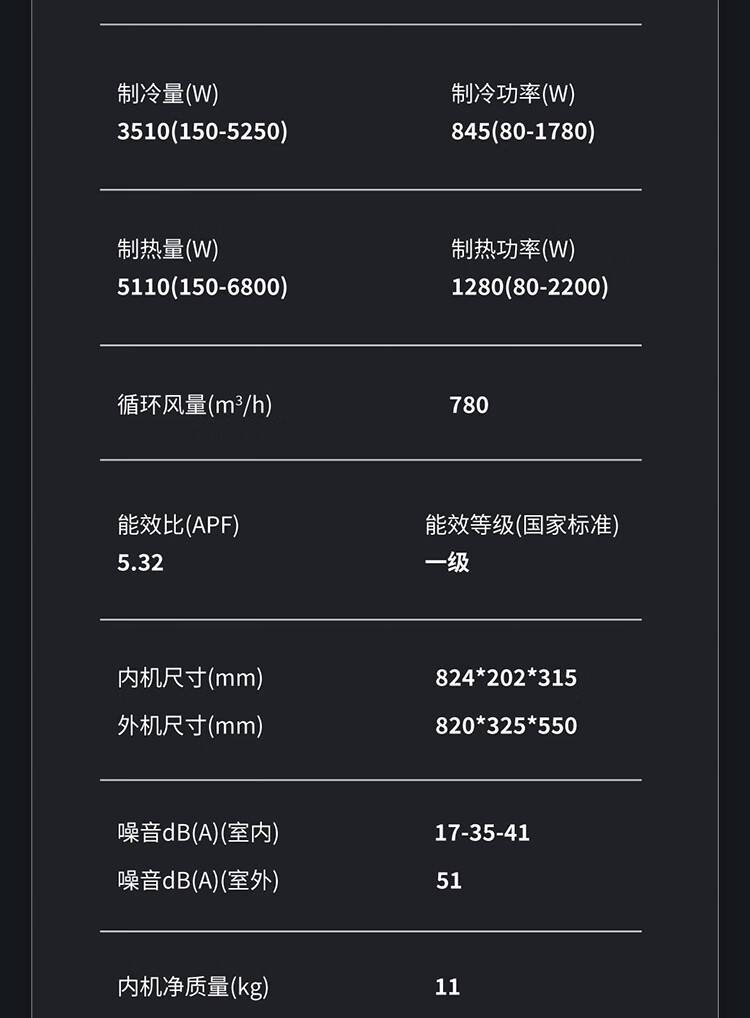Select the 一级 energy grade value
Screen dimensions: 750x1018
(x=446, y=562)
